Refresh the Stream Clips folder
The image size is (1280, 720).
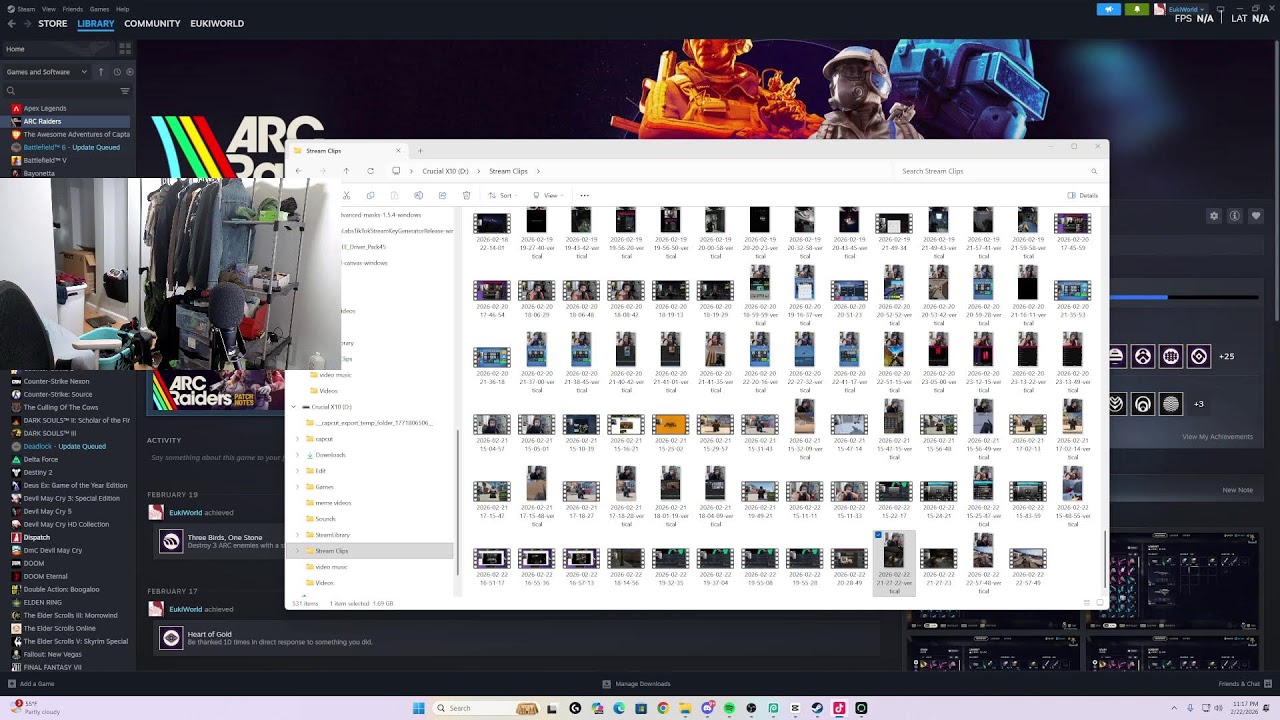[x=370, y=171]
